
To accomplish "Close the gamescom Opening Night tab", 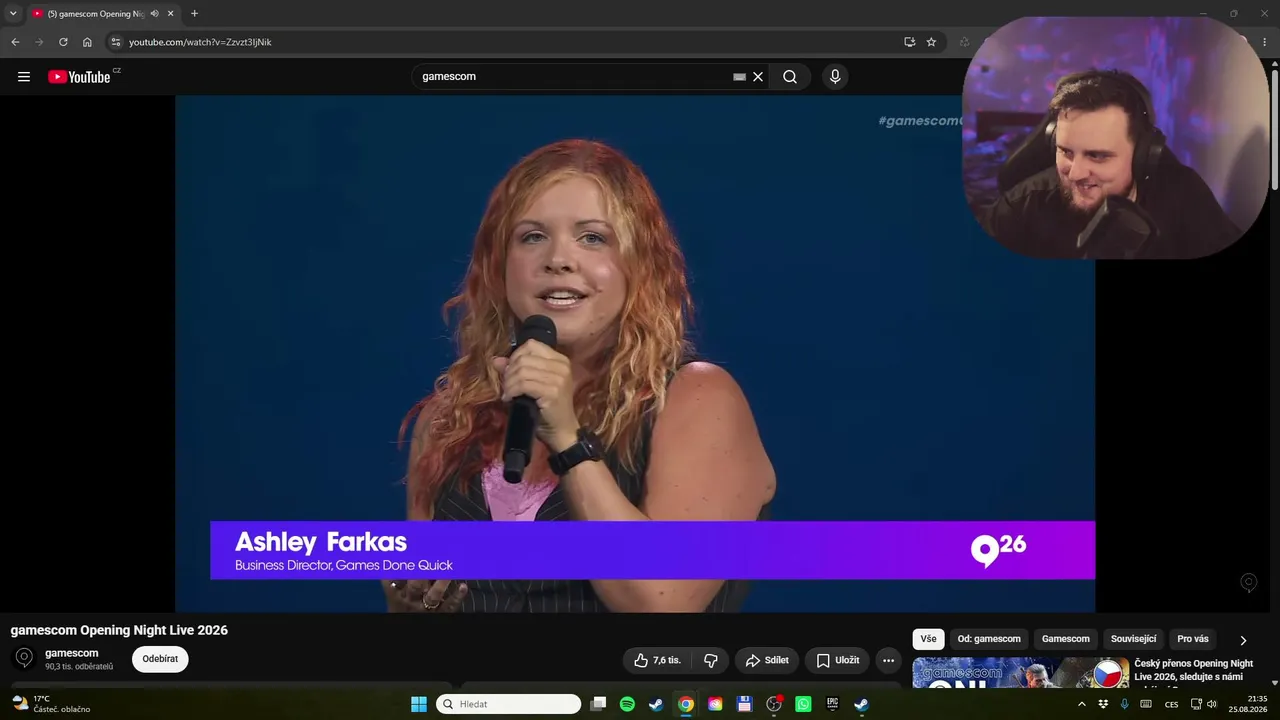I will coord(170,14).
